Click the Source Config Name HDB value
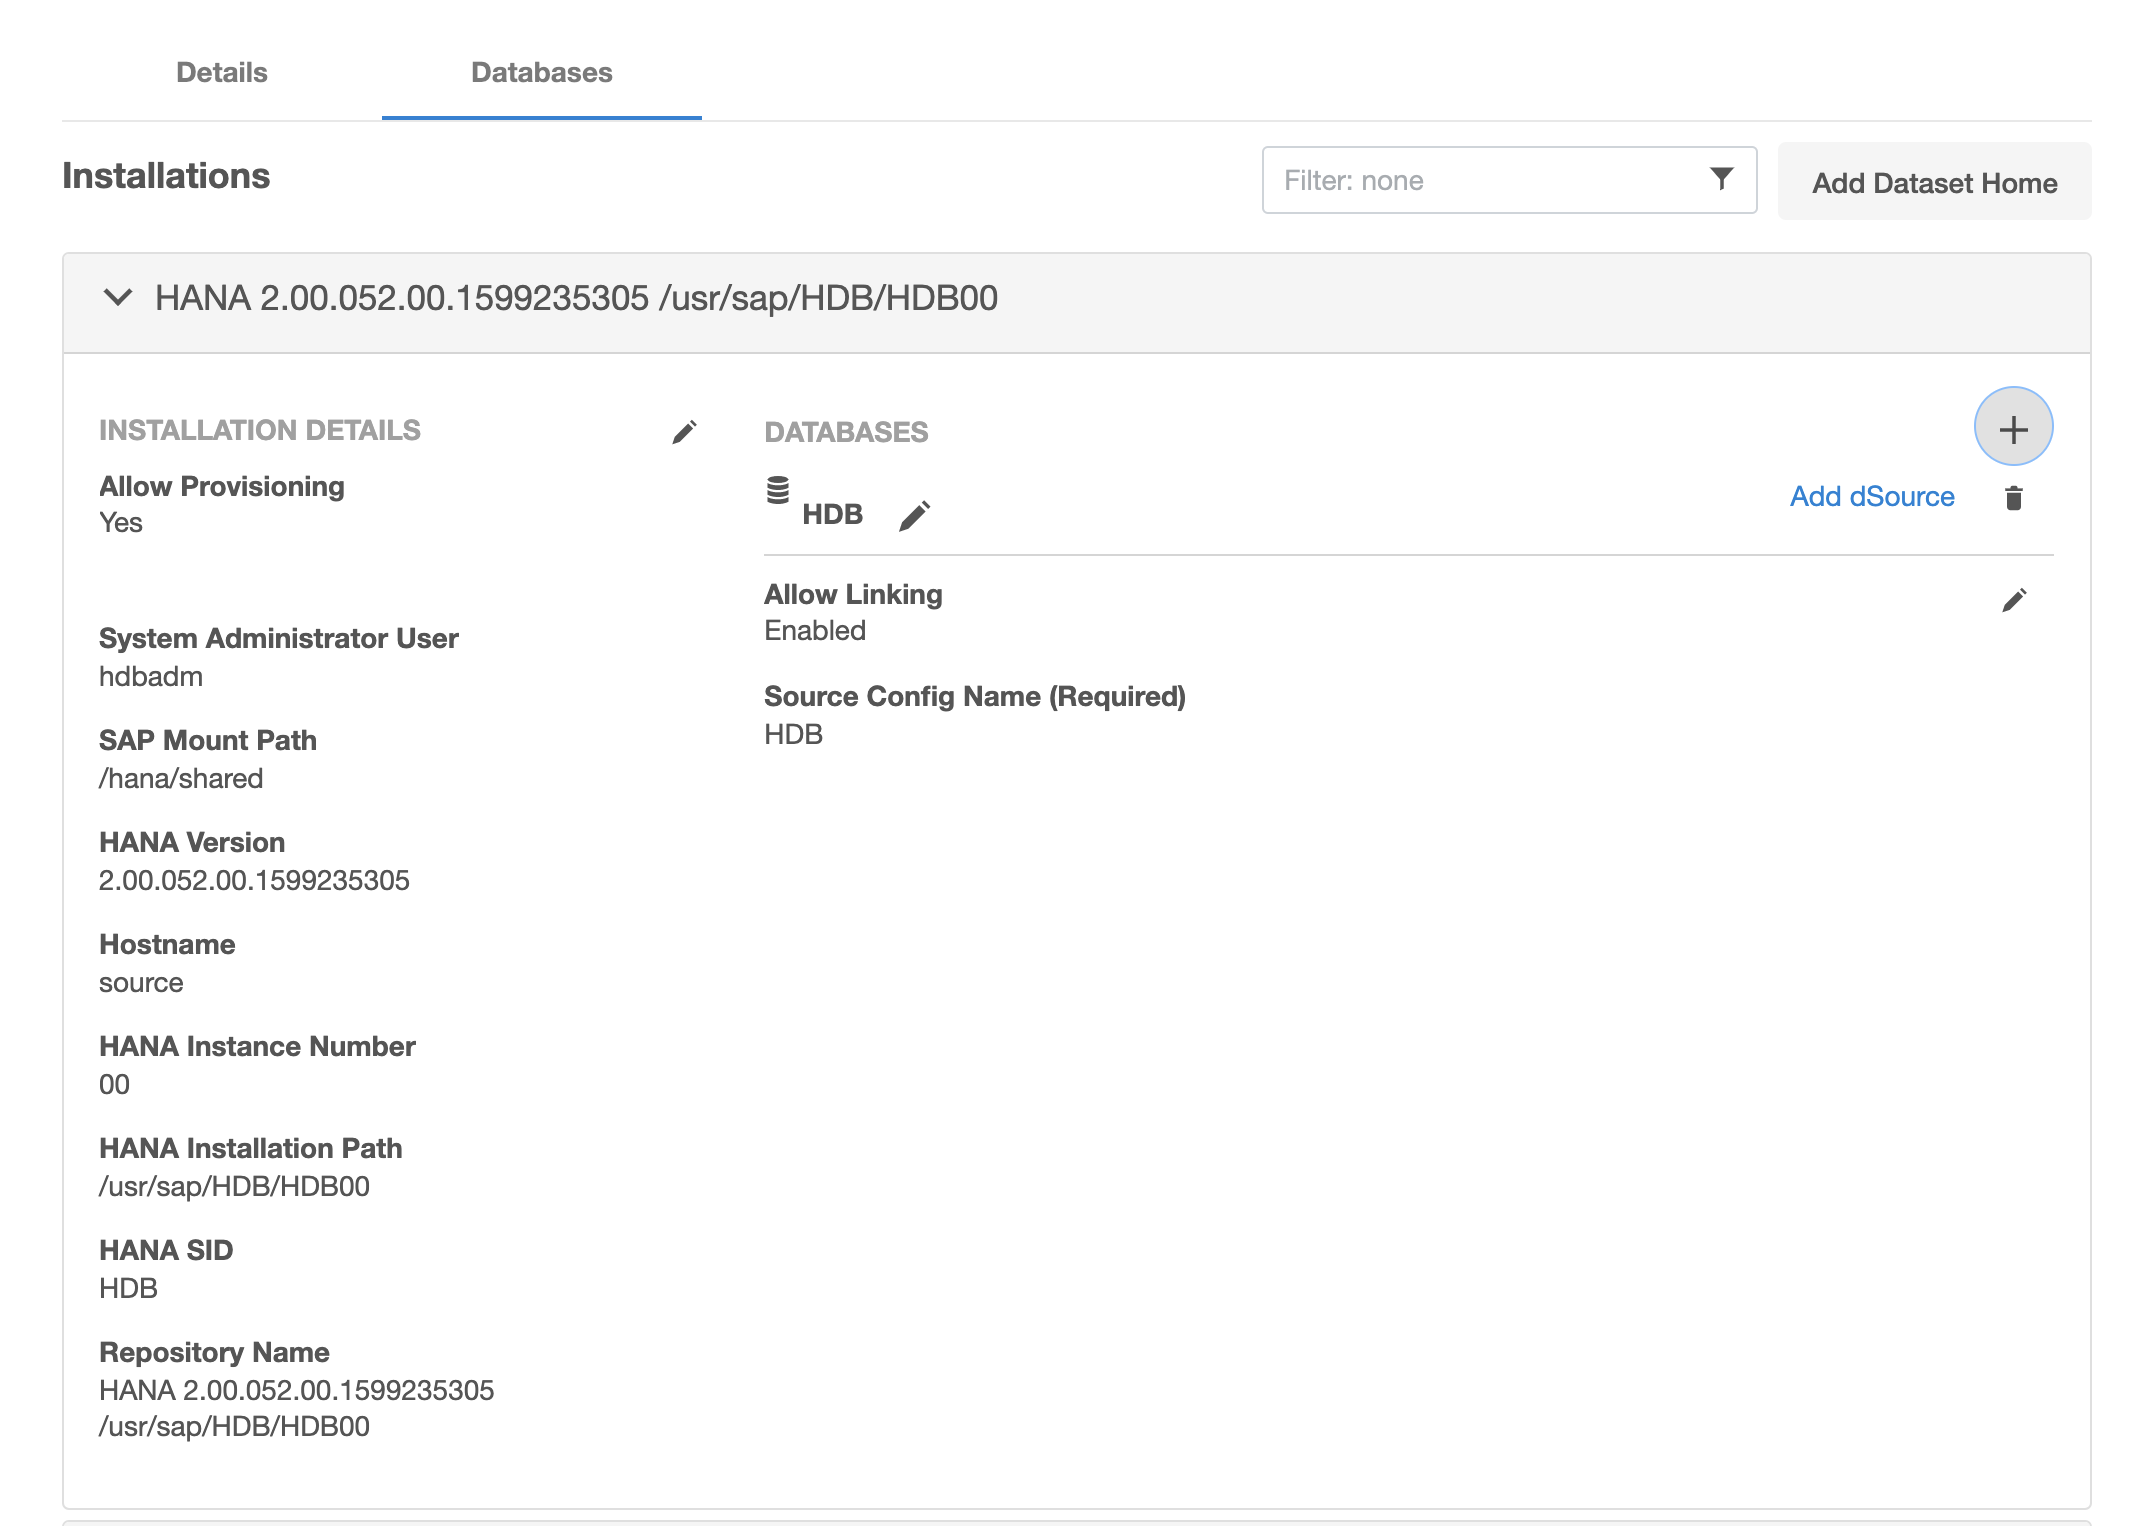This screenshot has height=1526, width=2140. (793, 734)
